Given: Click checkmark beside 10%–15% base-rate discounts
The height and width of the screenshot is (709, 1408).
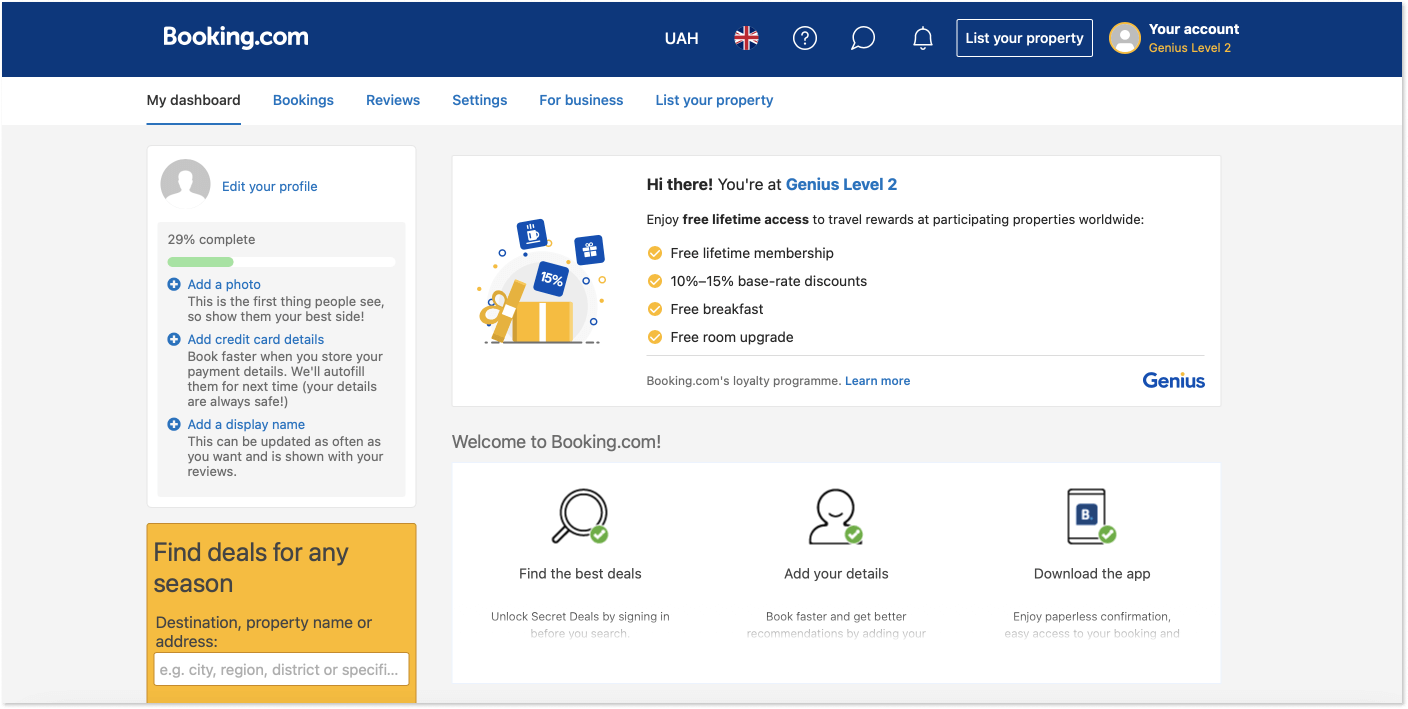Looking at the screenshot, I should coord(655,281).
